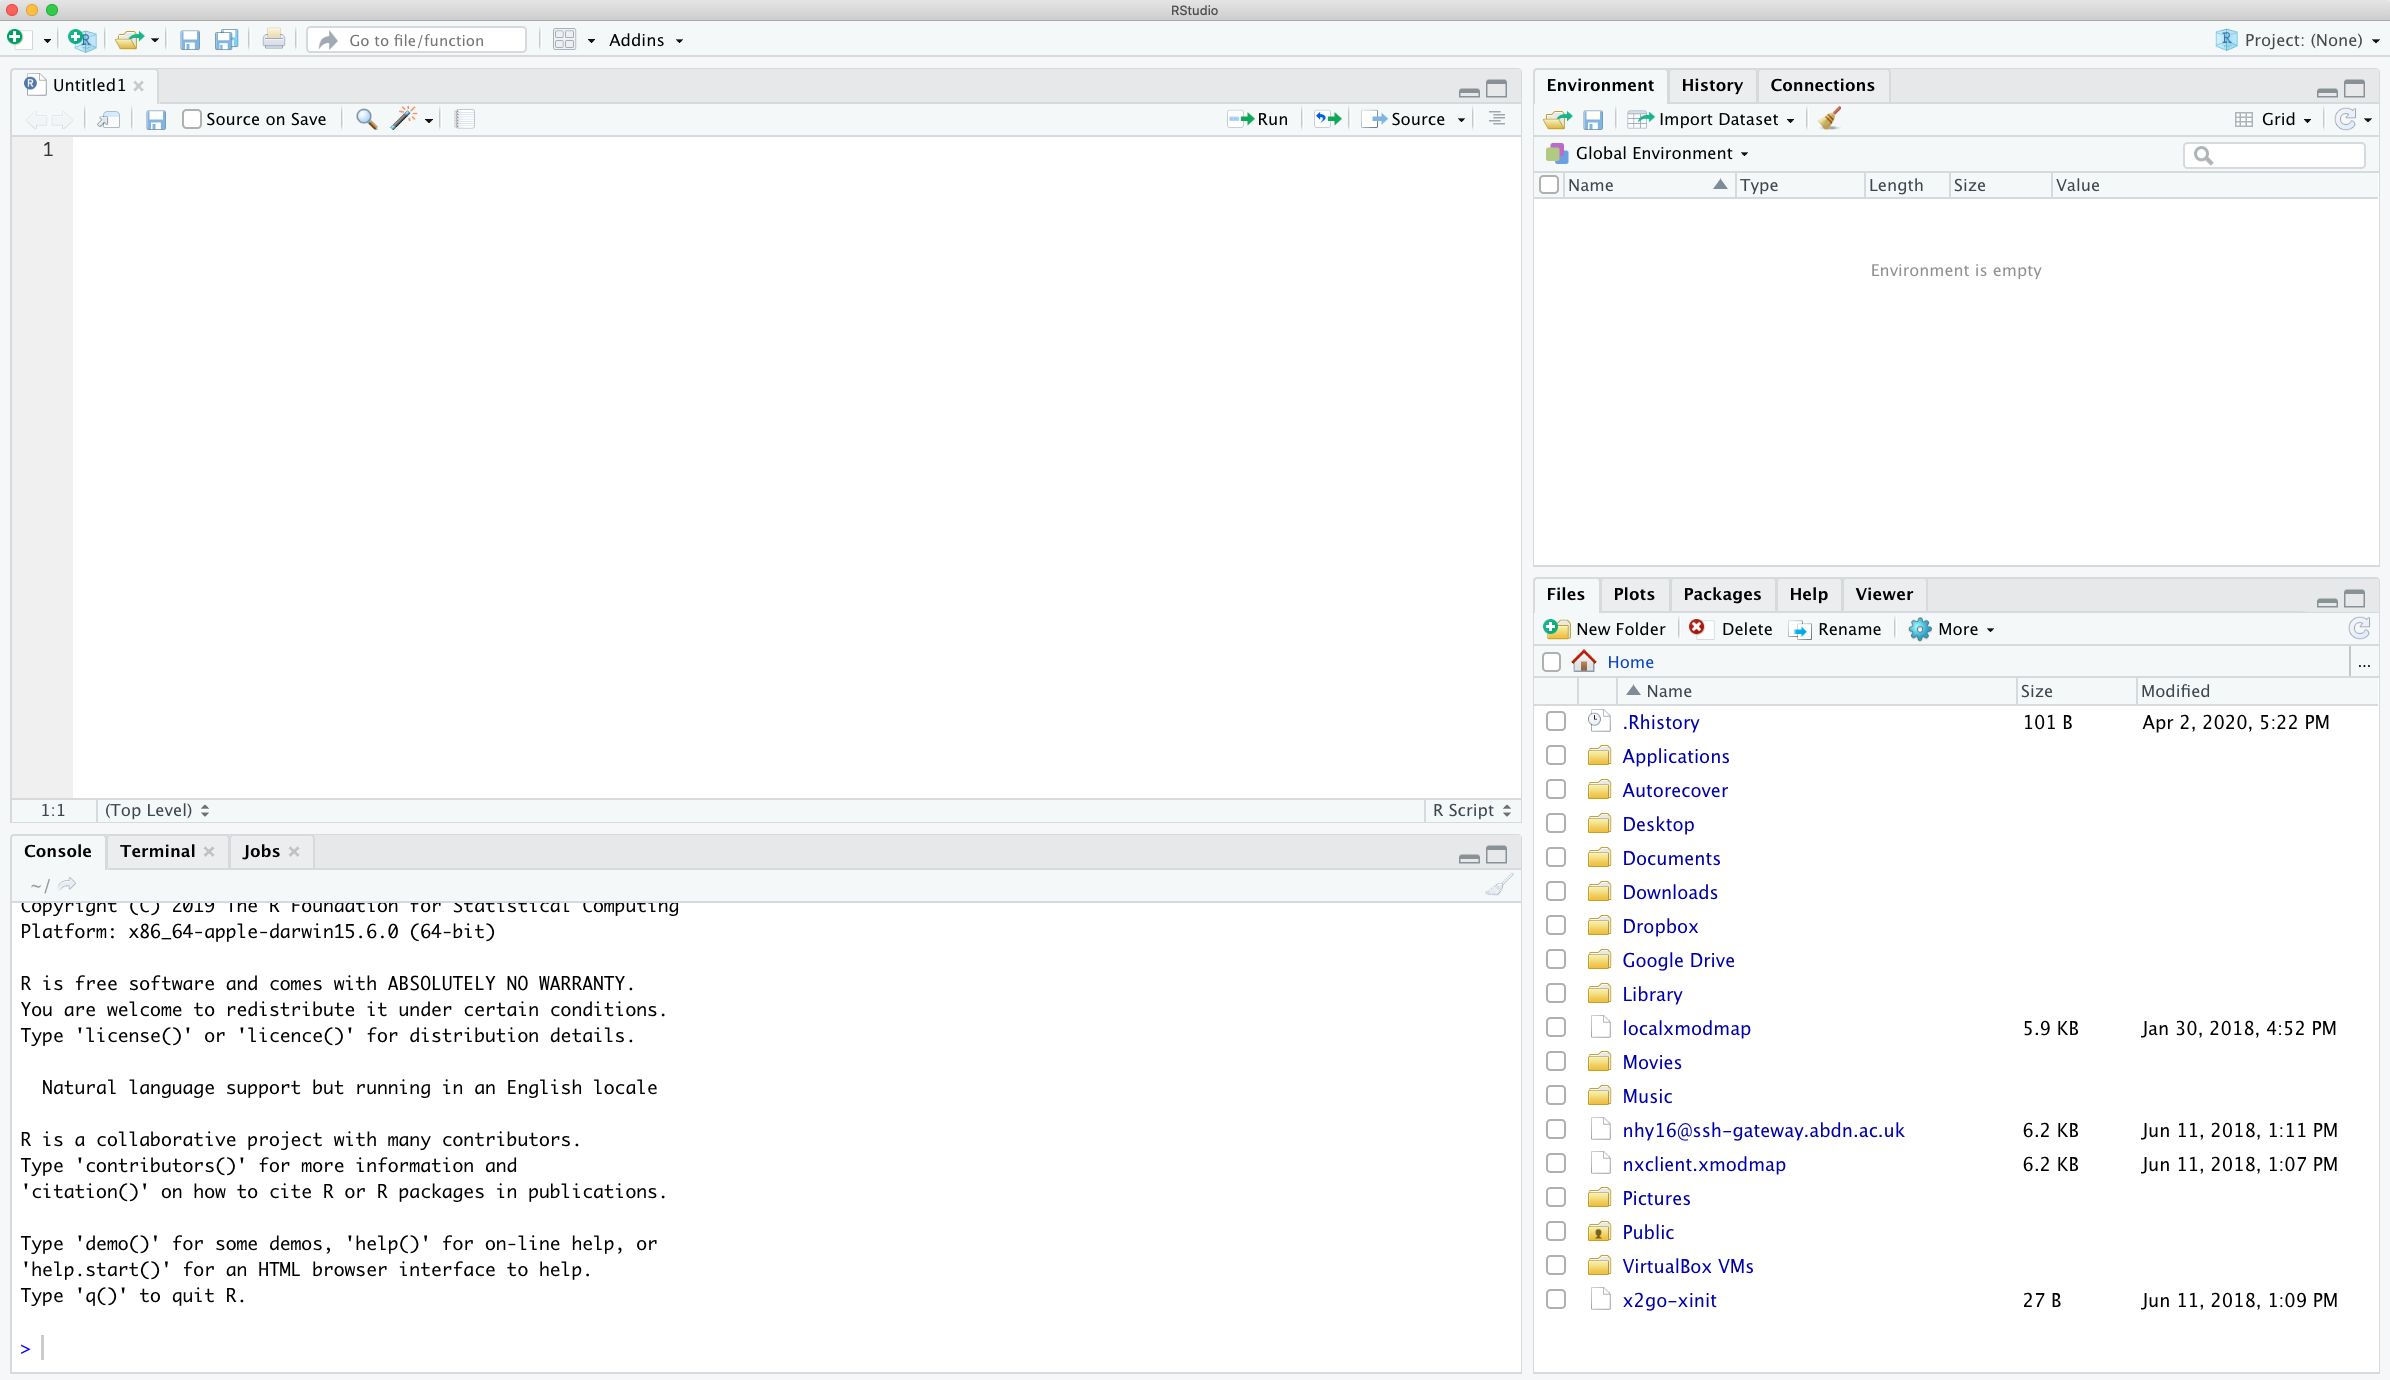Click the compile report notebook icon
Screen dimensions: 2390x1380
pyautogui.click(x=465, y=119)
